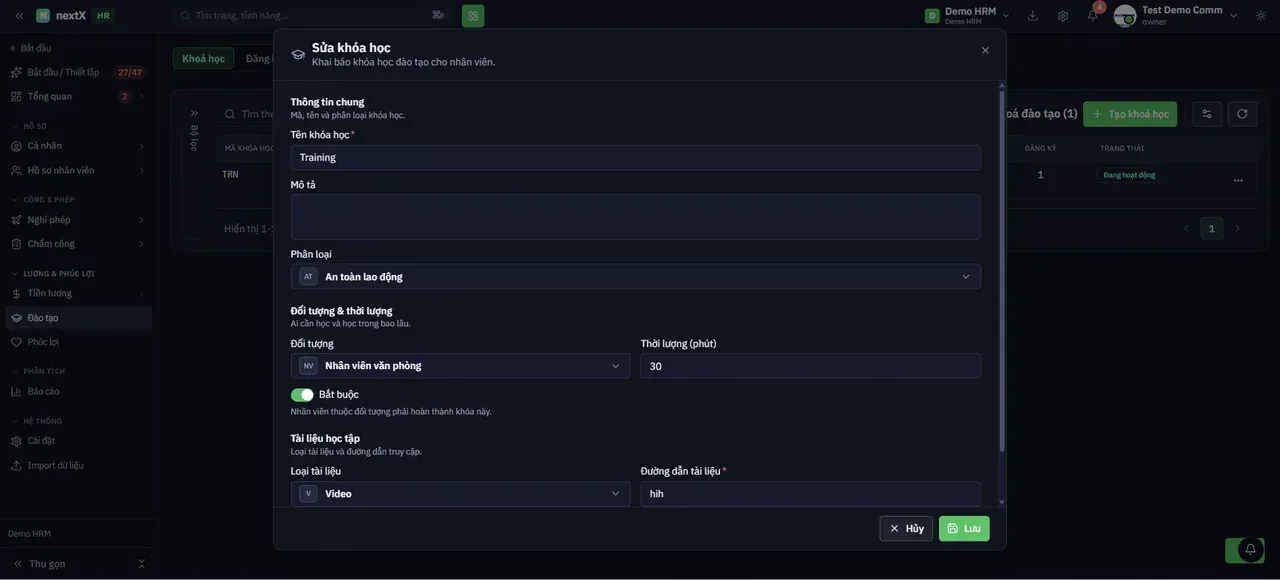Open the three-dot menu for TRN row

[x=1238, y=180]
